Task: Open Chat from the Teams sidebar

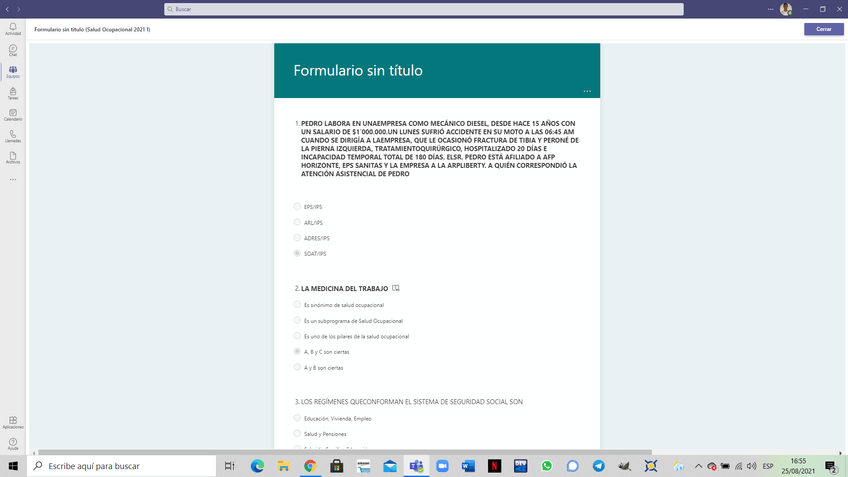Action: coord(12,50)
